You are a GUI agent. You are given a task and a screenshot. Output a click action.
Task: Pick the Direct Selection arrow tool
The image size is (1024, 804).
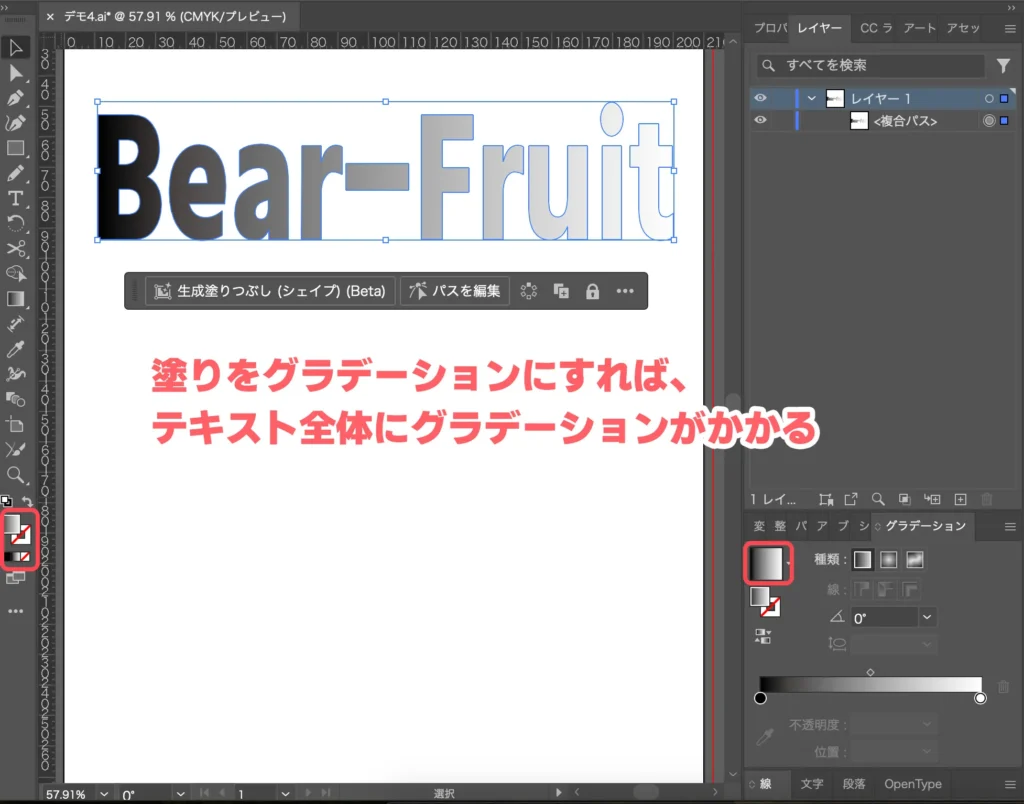click(16, 73)
